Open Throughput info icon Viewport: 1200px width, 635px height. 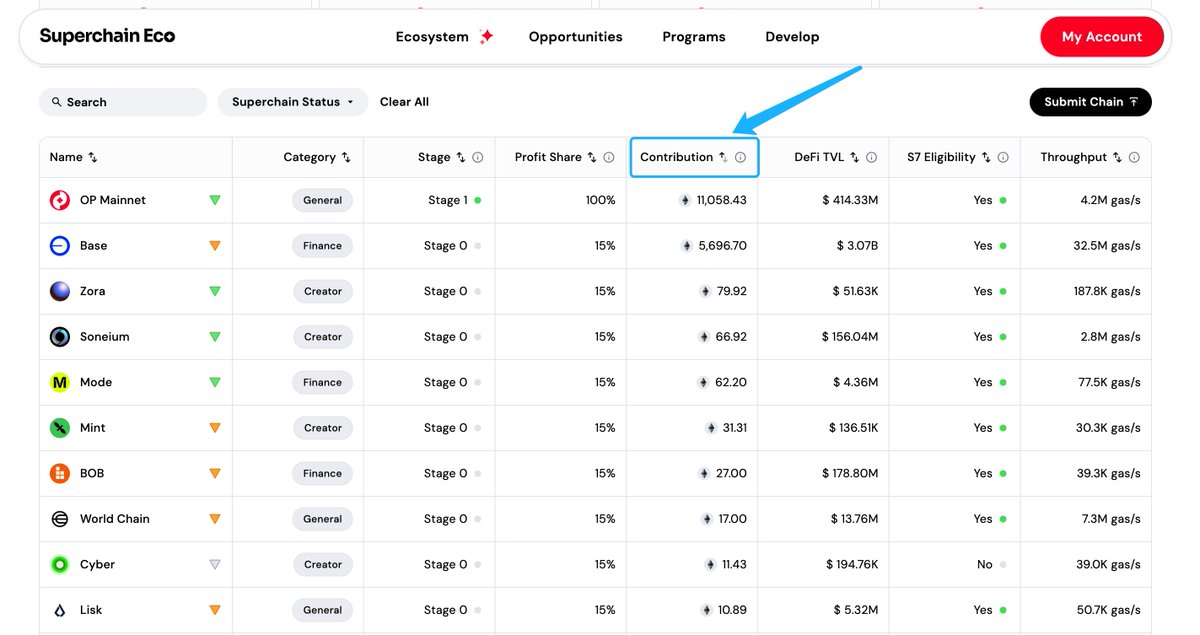1134,157
